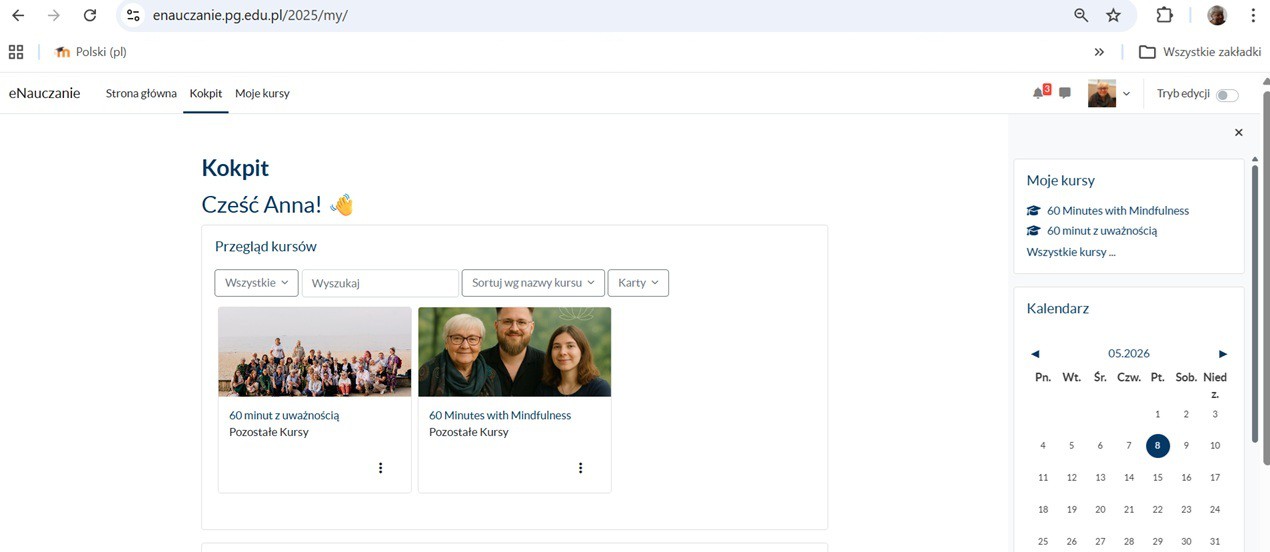Select day 1 in the calendar
1270x552 pixels.
(1157, 414)
